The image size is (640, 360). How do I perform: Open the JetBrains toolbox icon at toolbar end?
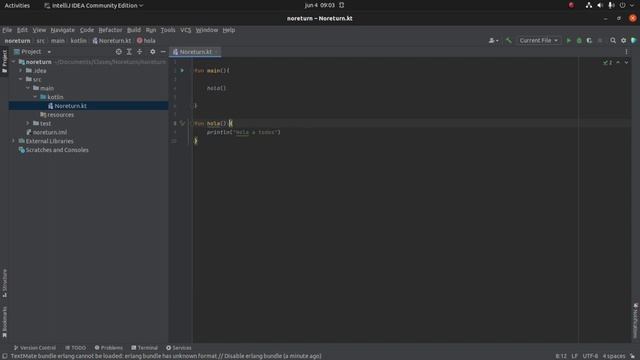click(x=634, y=40)
